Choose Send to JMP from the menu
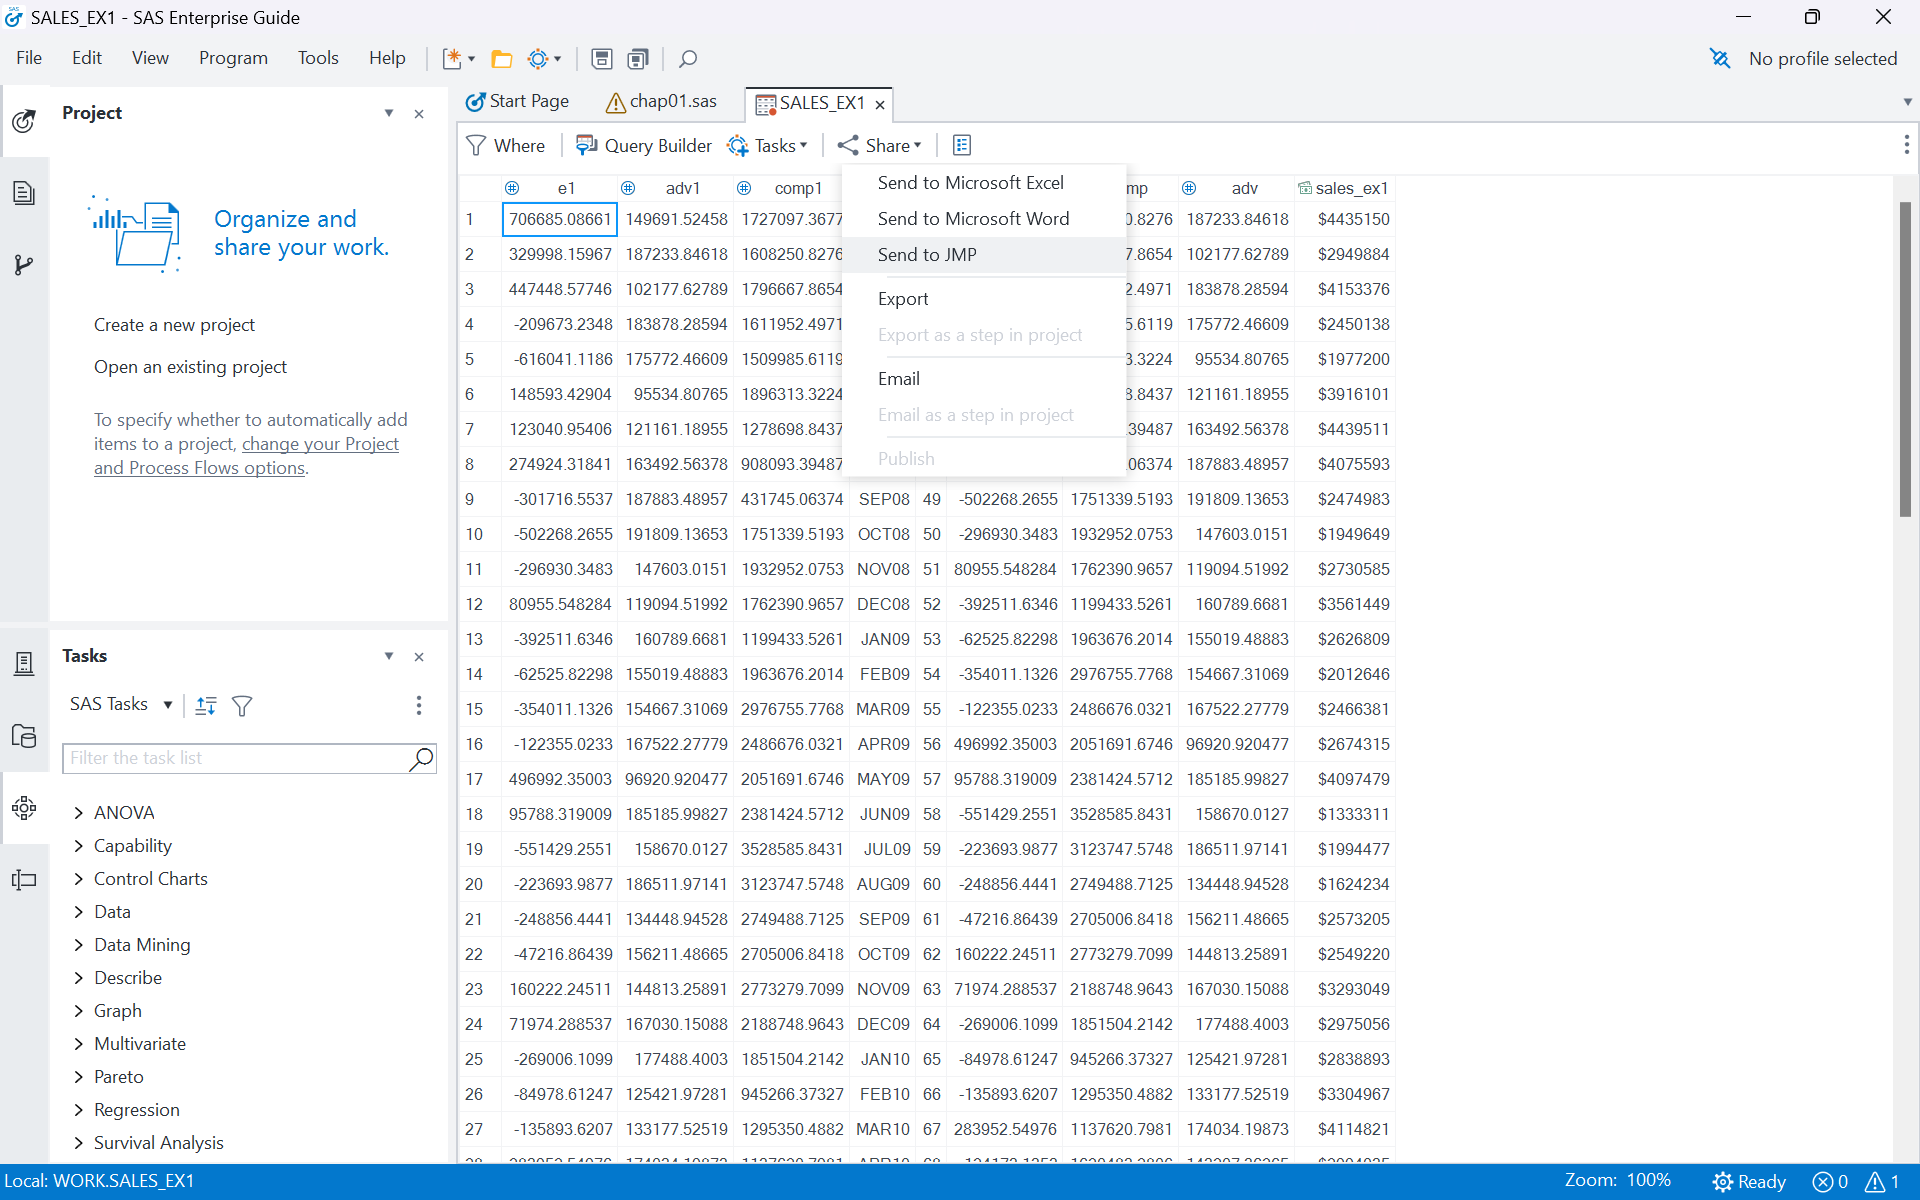 tap(927, 255)
